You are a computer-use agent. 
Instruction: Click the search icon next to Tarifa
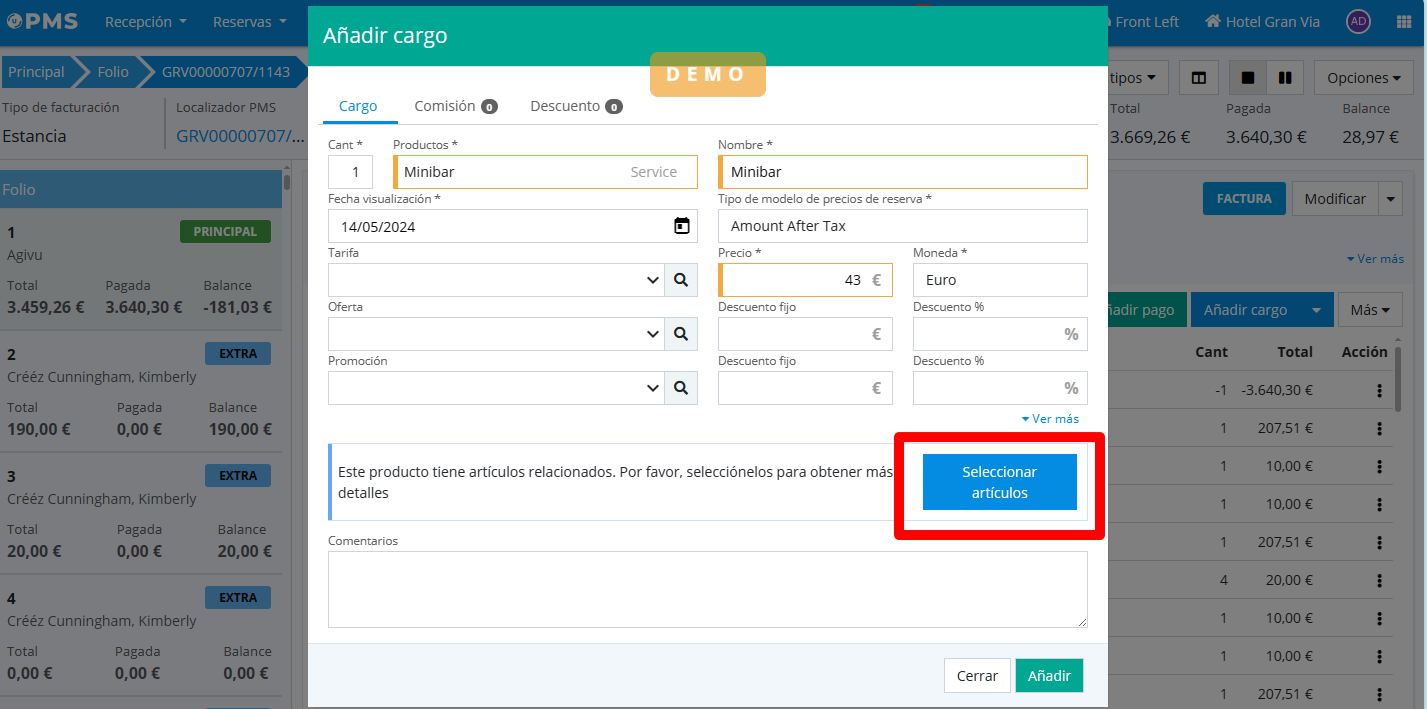point(681,281)
